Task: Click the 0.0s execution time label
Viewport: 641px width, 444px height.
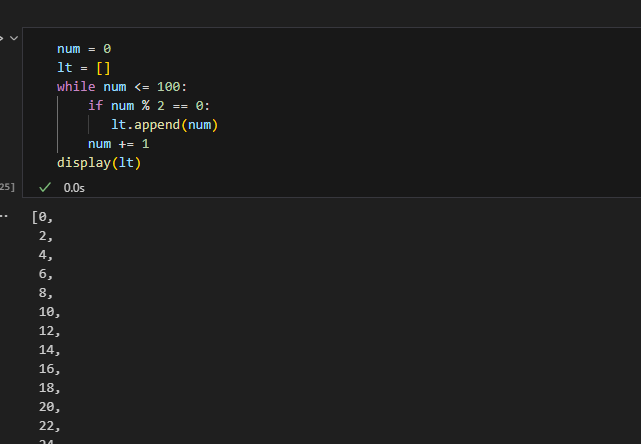Action: click(74, 188)
